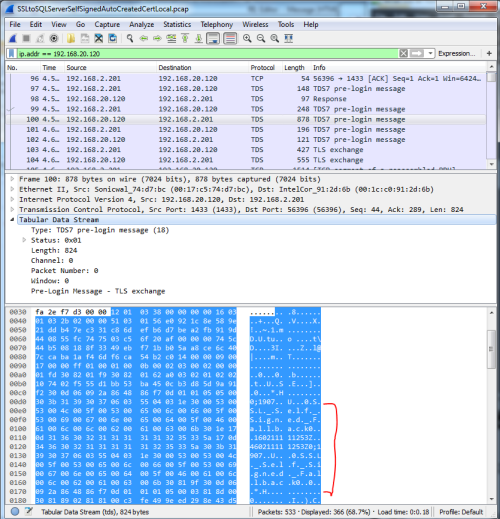500x519 pixels.
Task: Go back to the previous packet
Action: 144,38
